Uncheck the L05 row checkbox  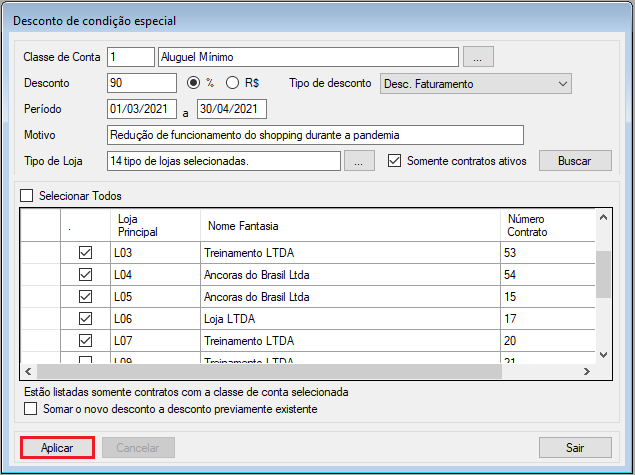[x=85, y=296]
